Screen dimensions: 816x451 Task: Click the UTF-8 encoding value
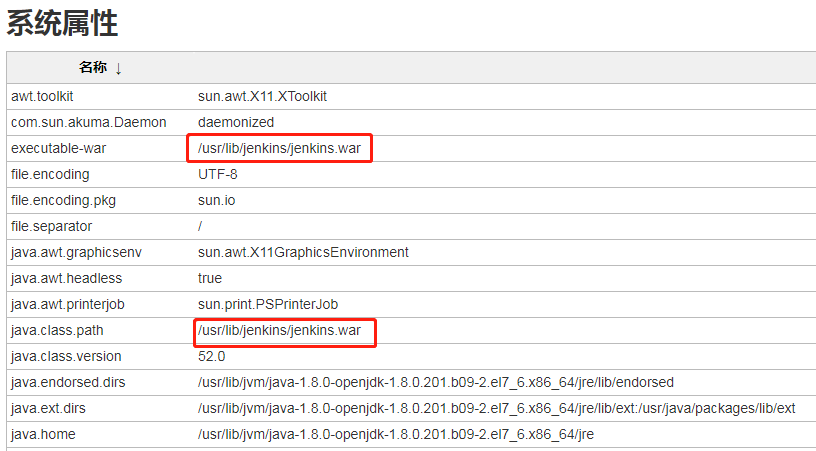click(218, 174)
